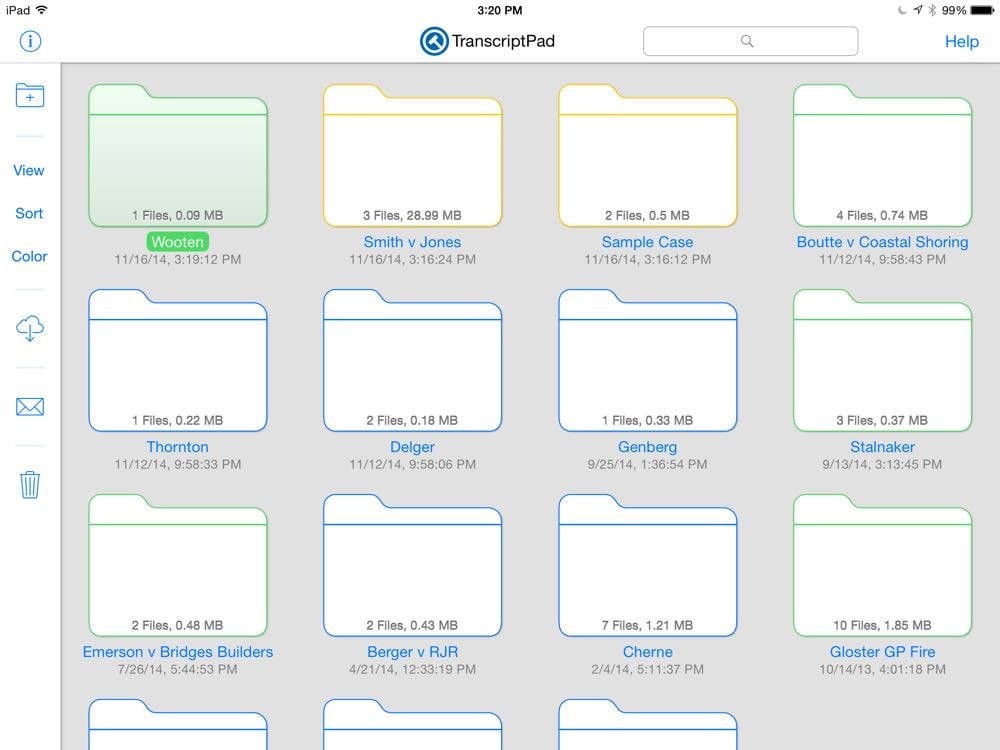
Task: Tap the envelope email icon
Action: coord(30,406)
